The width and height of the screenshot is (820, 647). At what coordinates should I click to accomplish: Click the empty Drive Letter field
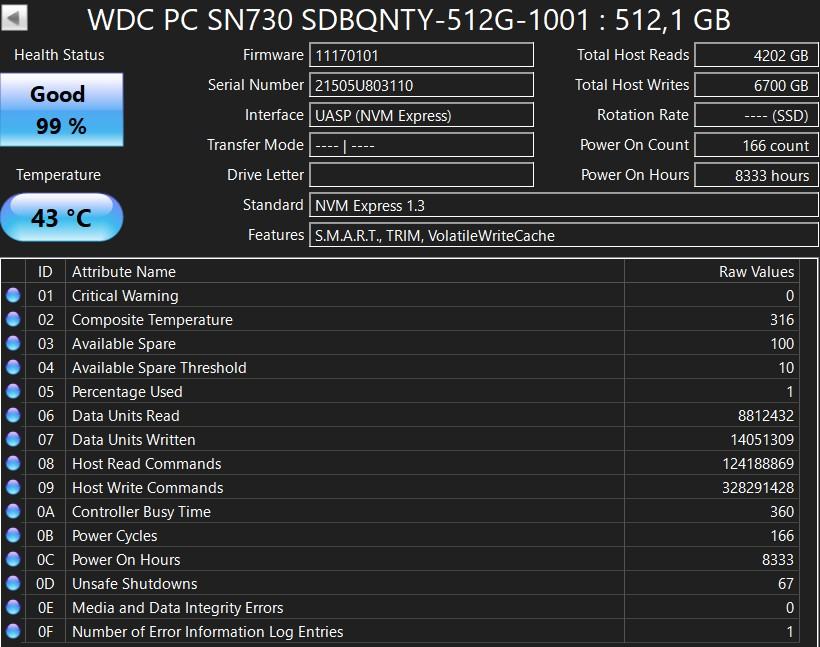tap(422, 175)
